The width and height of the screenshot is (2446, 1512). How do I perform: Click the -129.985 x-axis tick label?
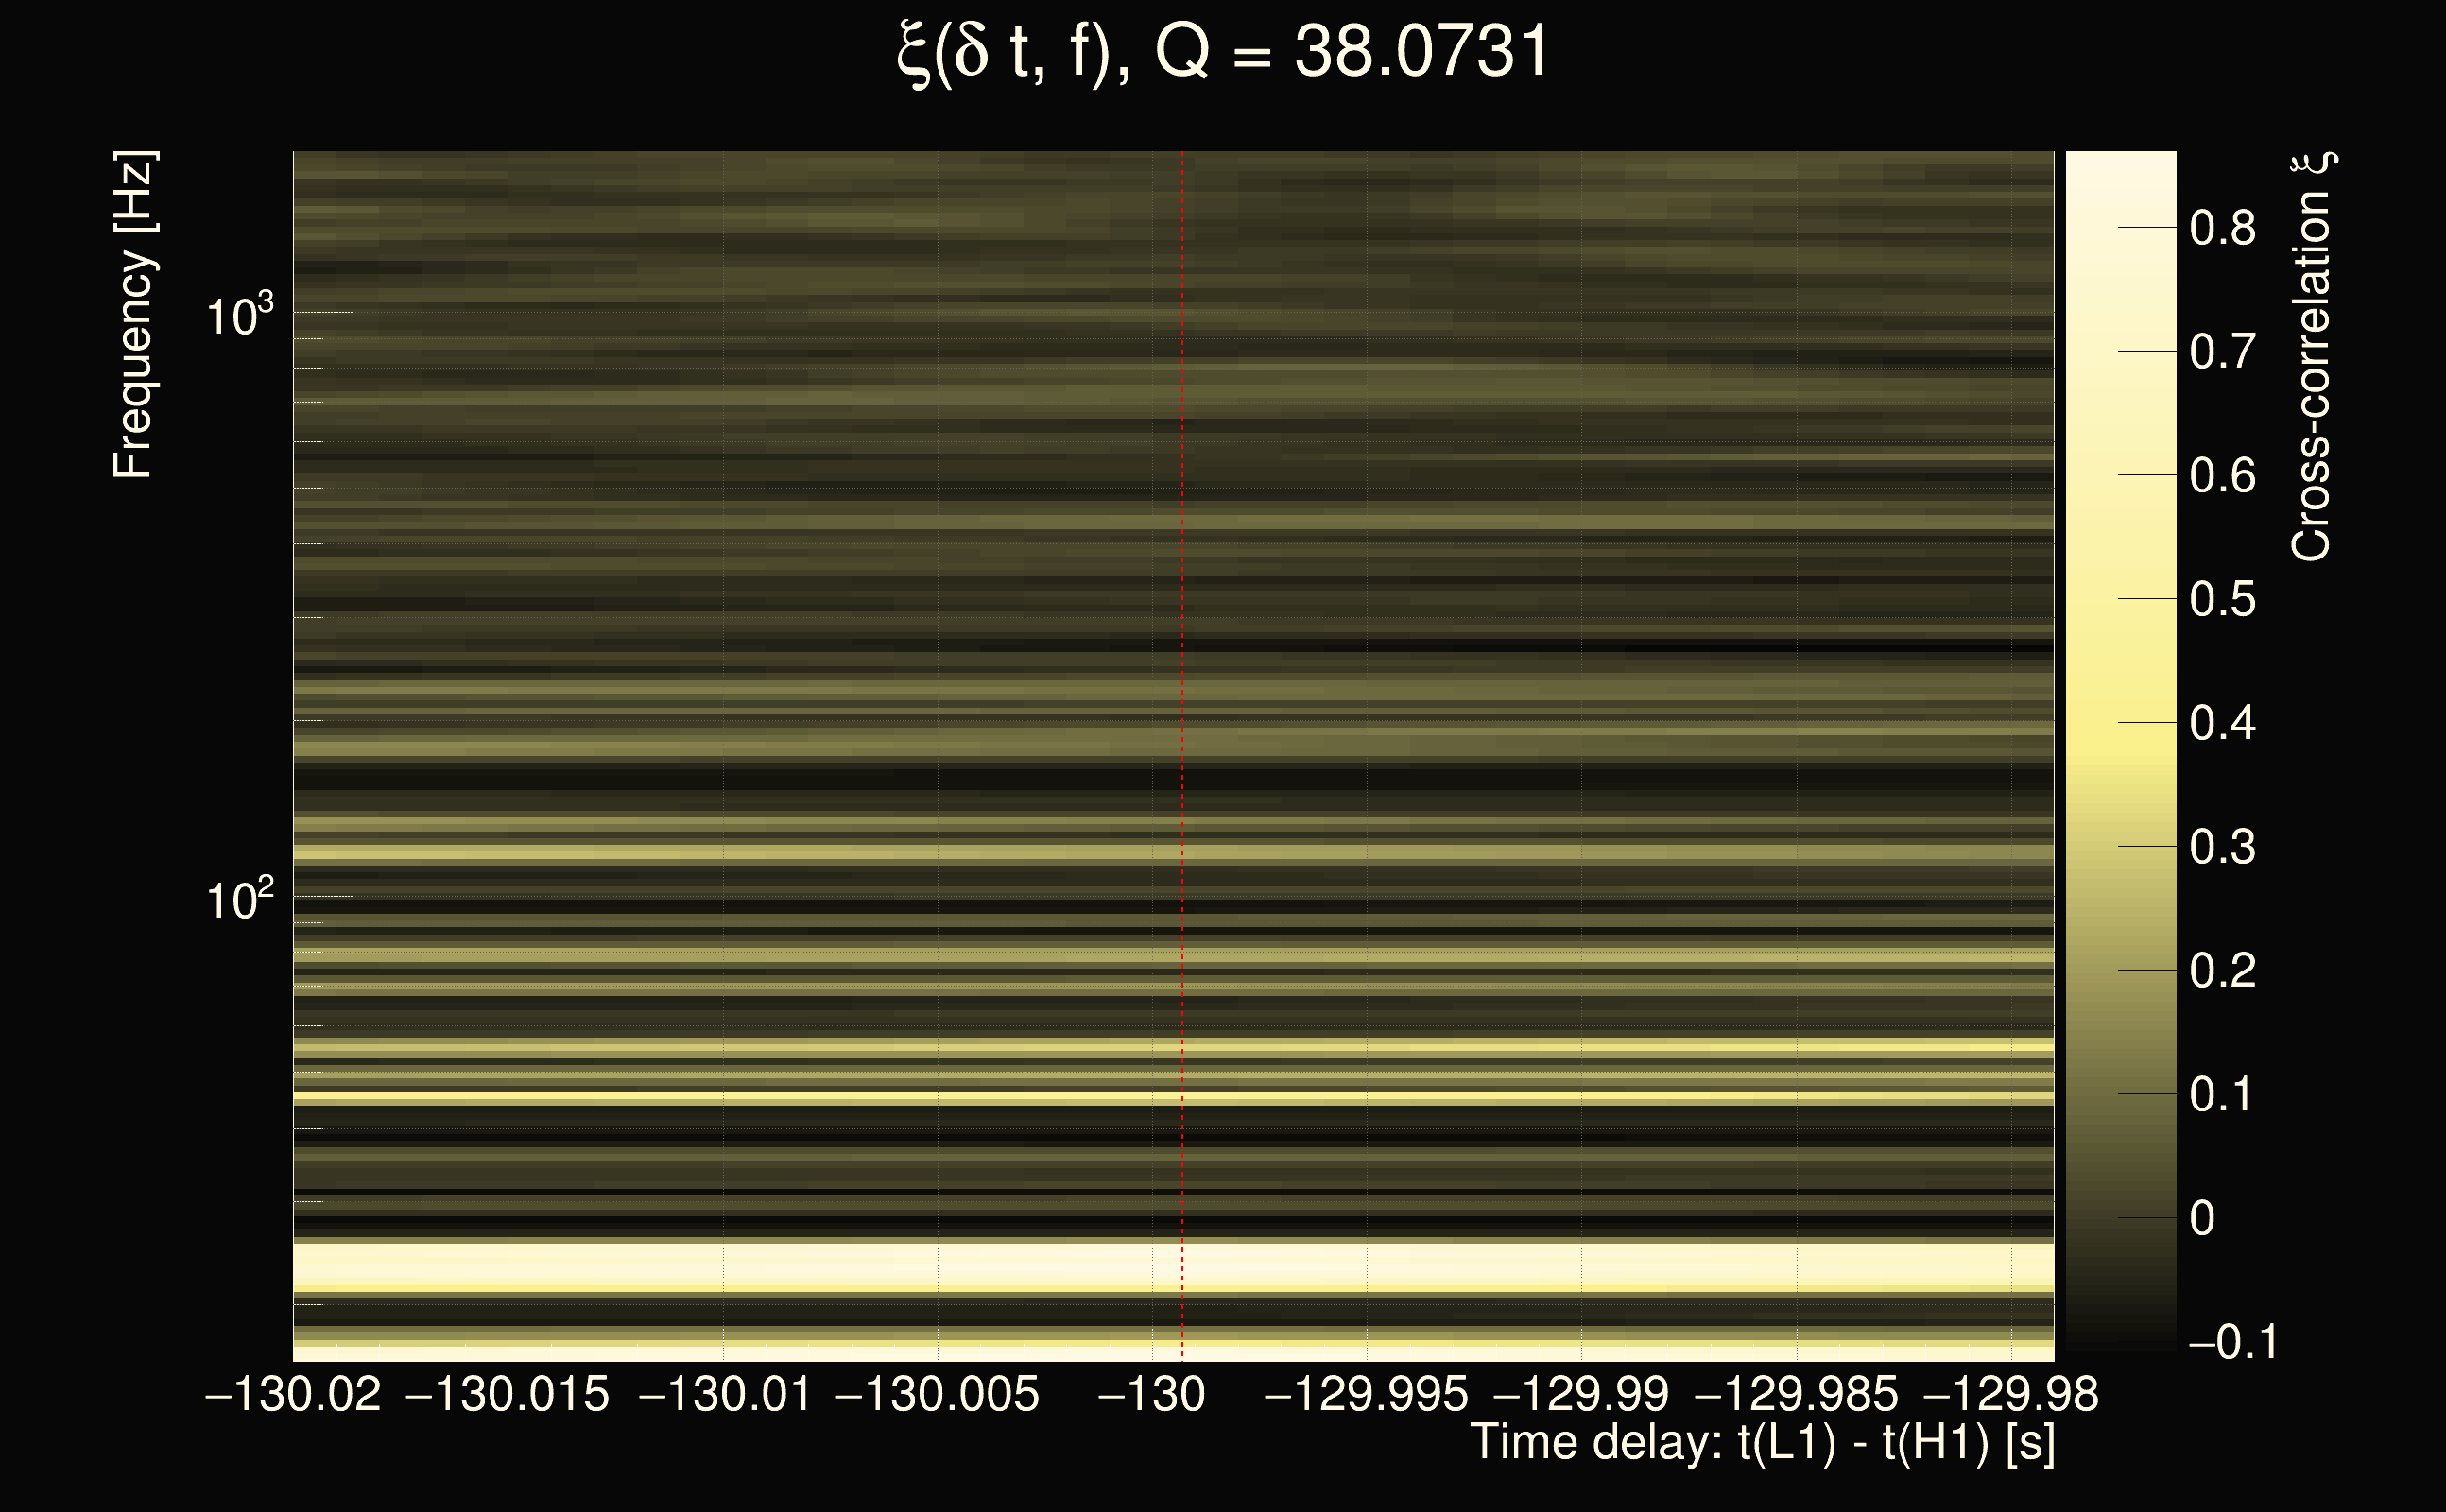(x=1796, y=1394)
